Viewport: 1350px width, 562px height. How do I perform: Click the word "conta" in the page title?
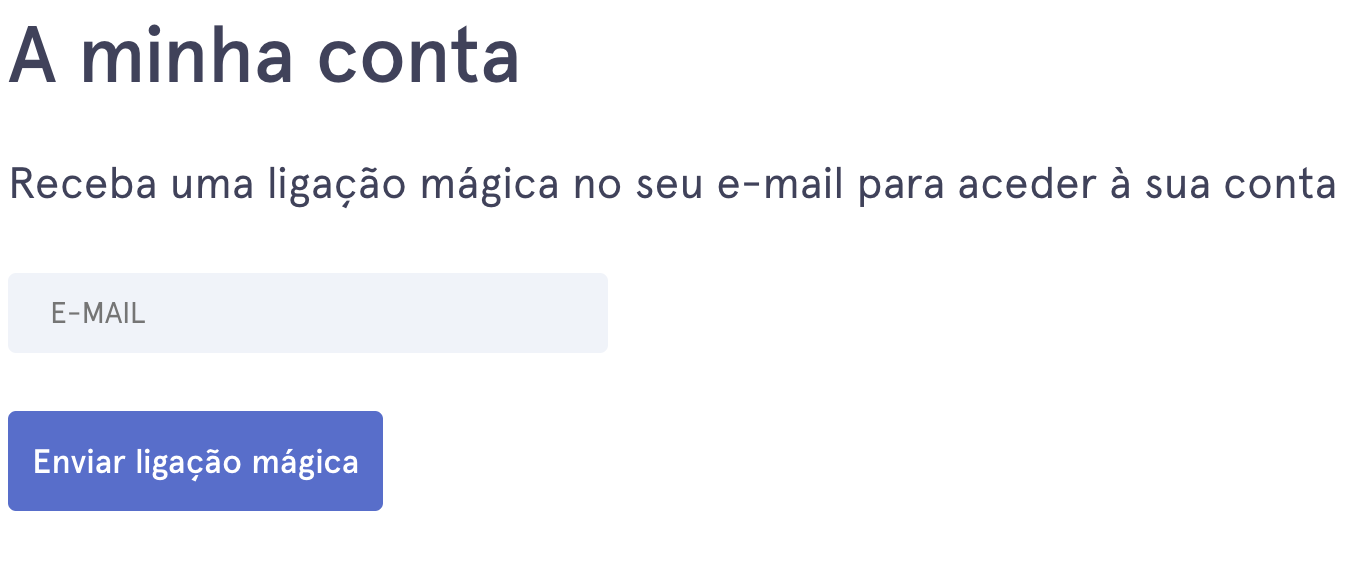(418, 55)
